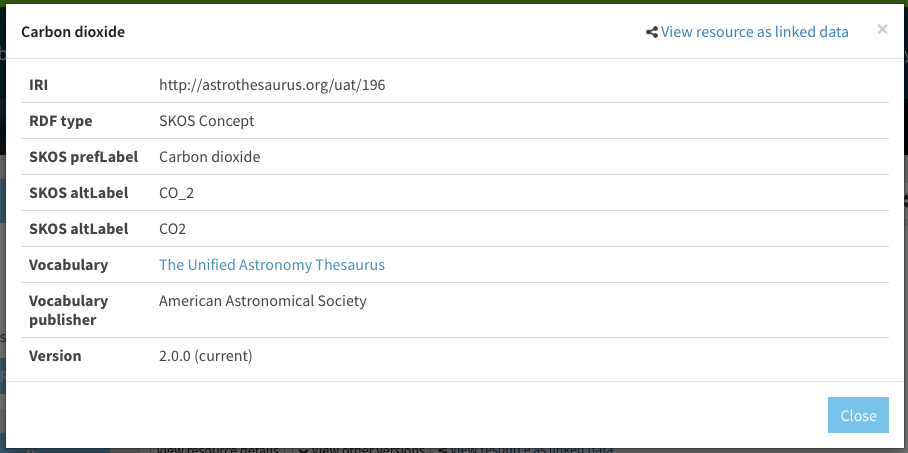This screenshot has width=908, height=453.
Task: Select the SKOS altLabel label beside CO_2
Action: 78,193
